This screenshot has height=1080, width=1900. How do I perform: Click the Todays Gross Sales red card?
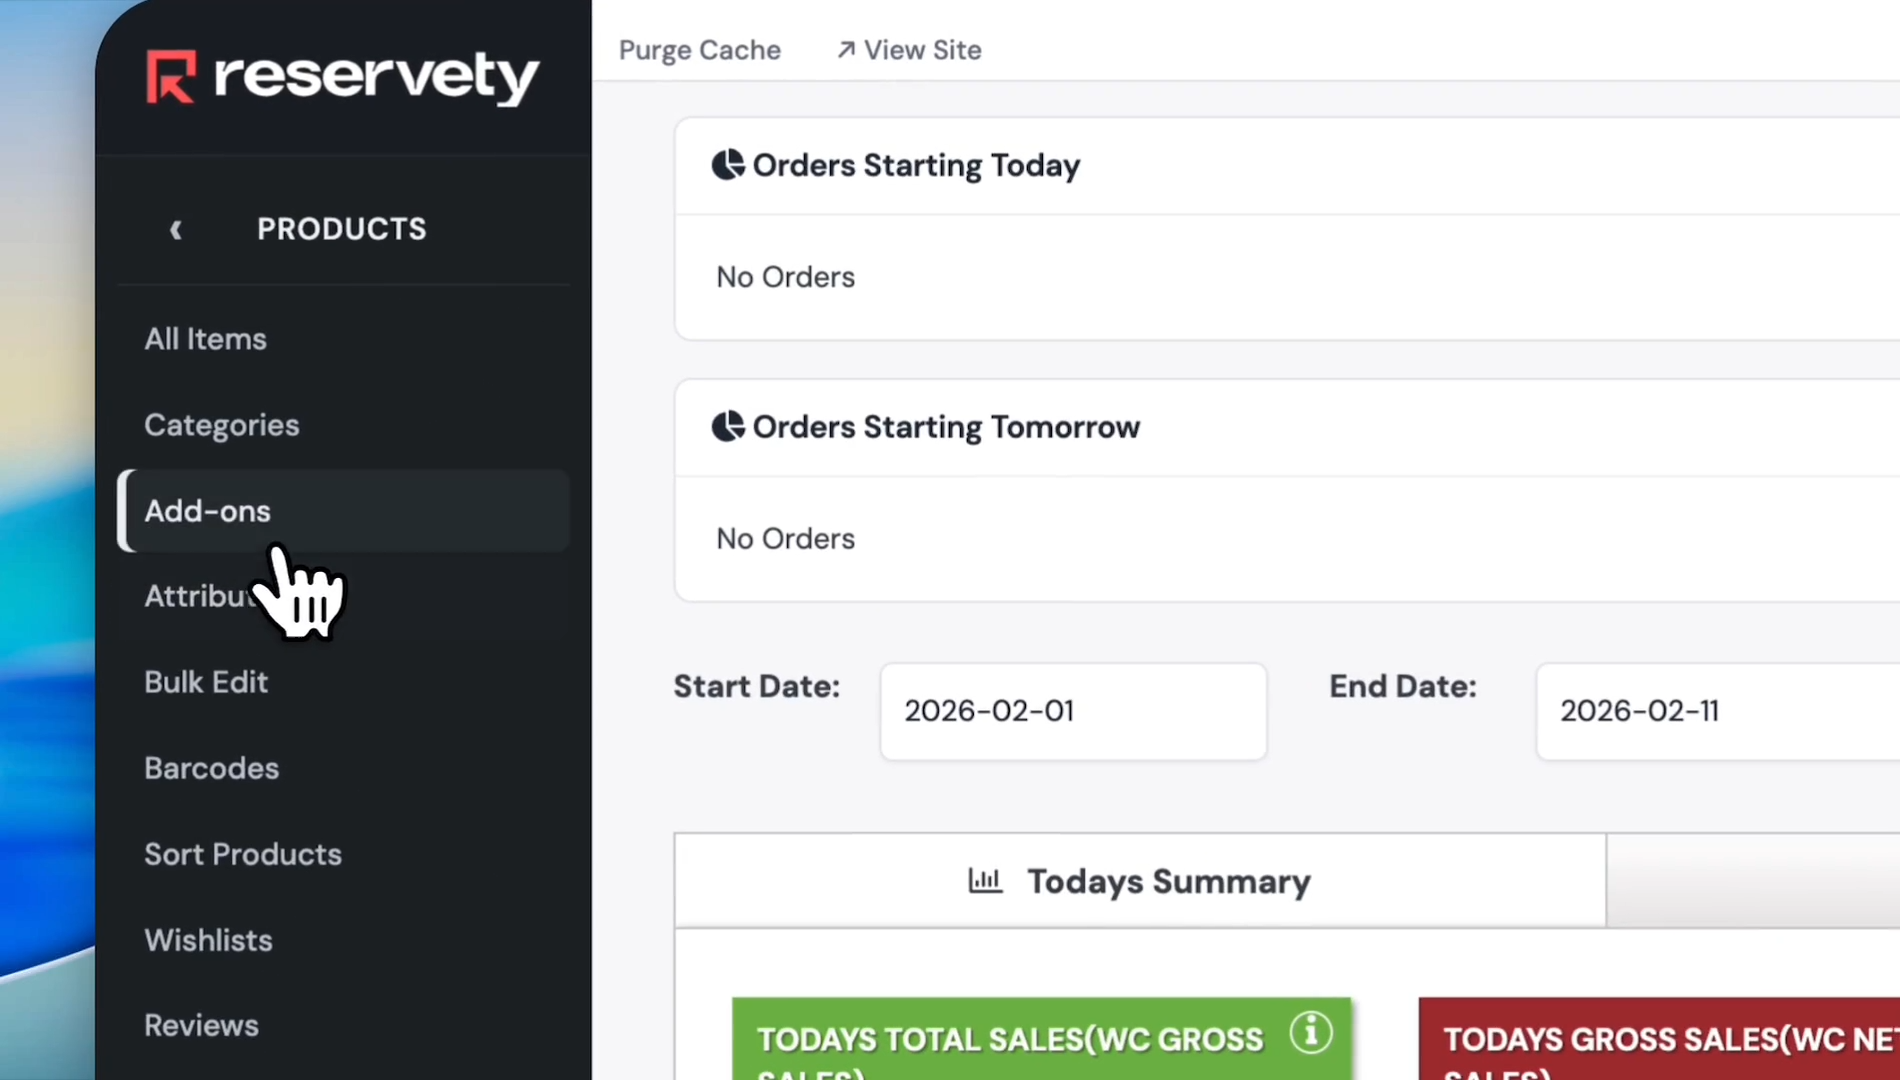(1660, 1040)
